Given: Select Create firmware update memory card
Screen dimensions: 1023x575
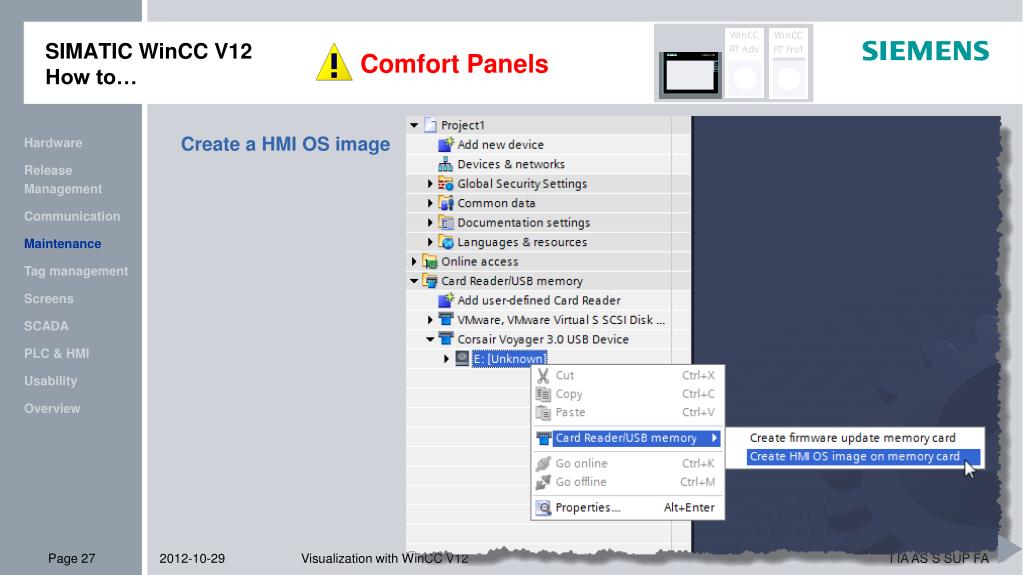Looking at the screenshot, I should pos(852,438).
